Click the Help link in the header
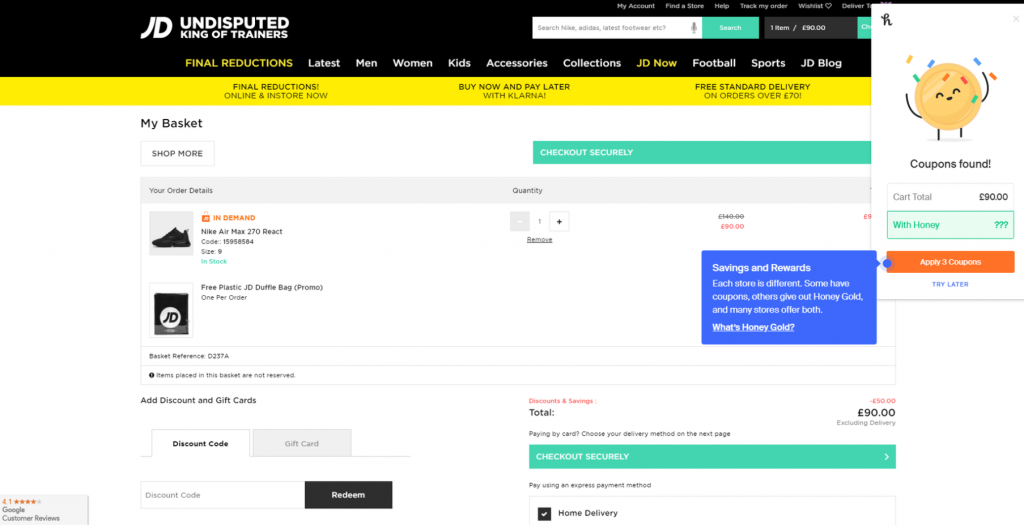This screenshot has width=1024, height=525. pos(722,6)
